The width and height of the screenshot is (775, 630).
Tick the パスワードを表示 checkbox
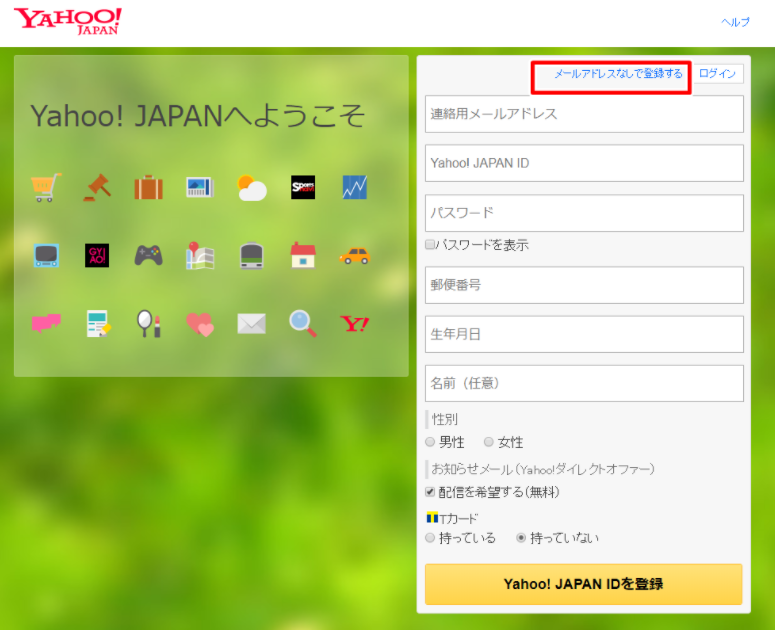(430, 244)
